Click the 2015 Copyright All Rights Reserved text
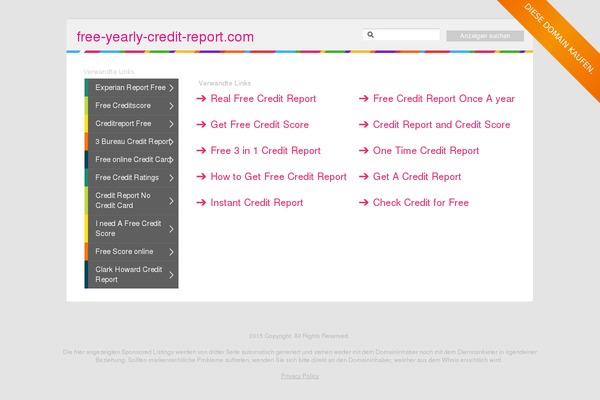The height and width of the screenshot is (400, 600). click(x=298, y=336)
